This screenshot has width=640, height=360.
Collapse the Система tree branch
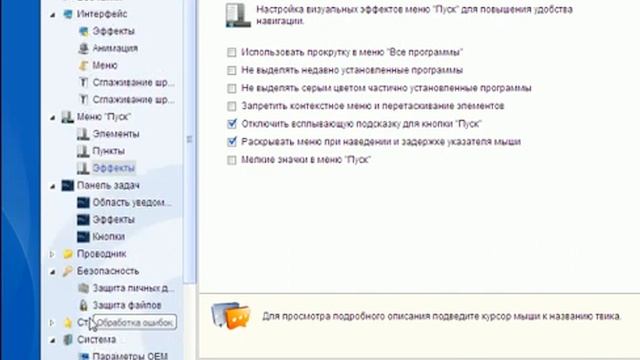[x=53, y=340]
